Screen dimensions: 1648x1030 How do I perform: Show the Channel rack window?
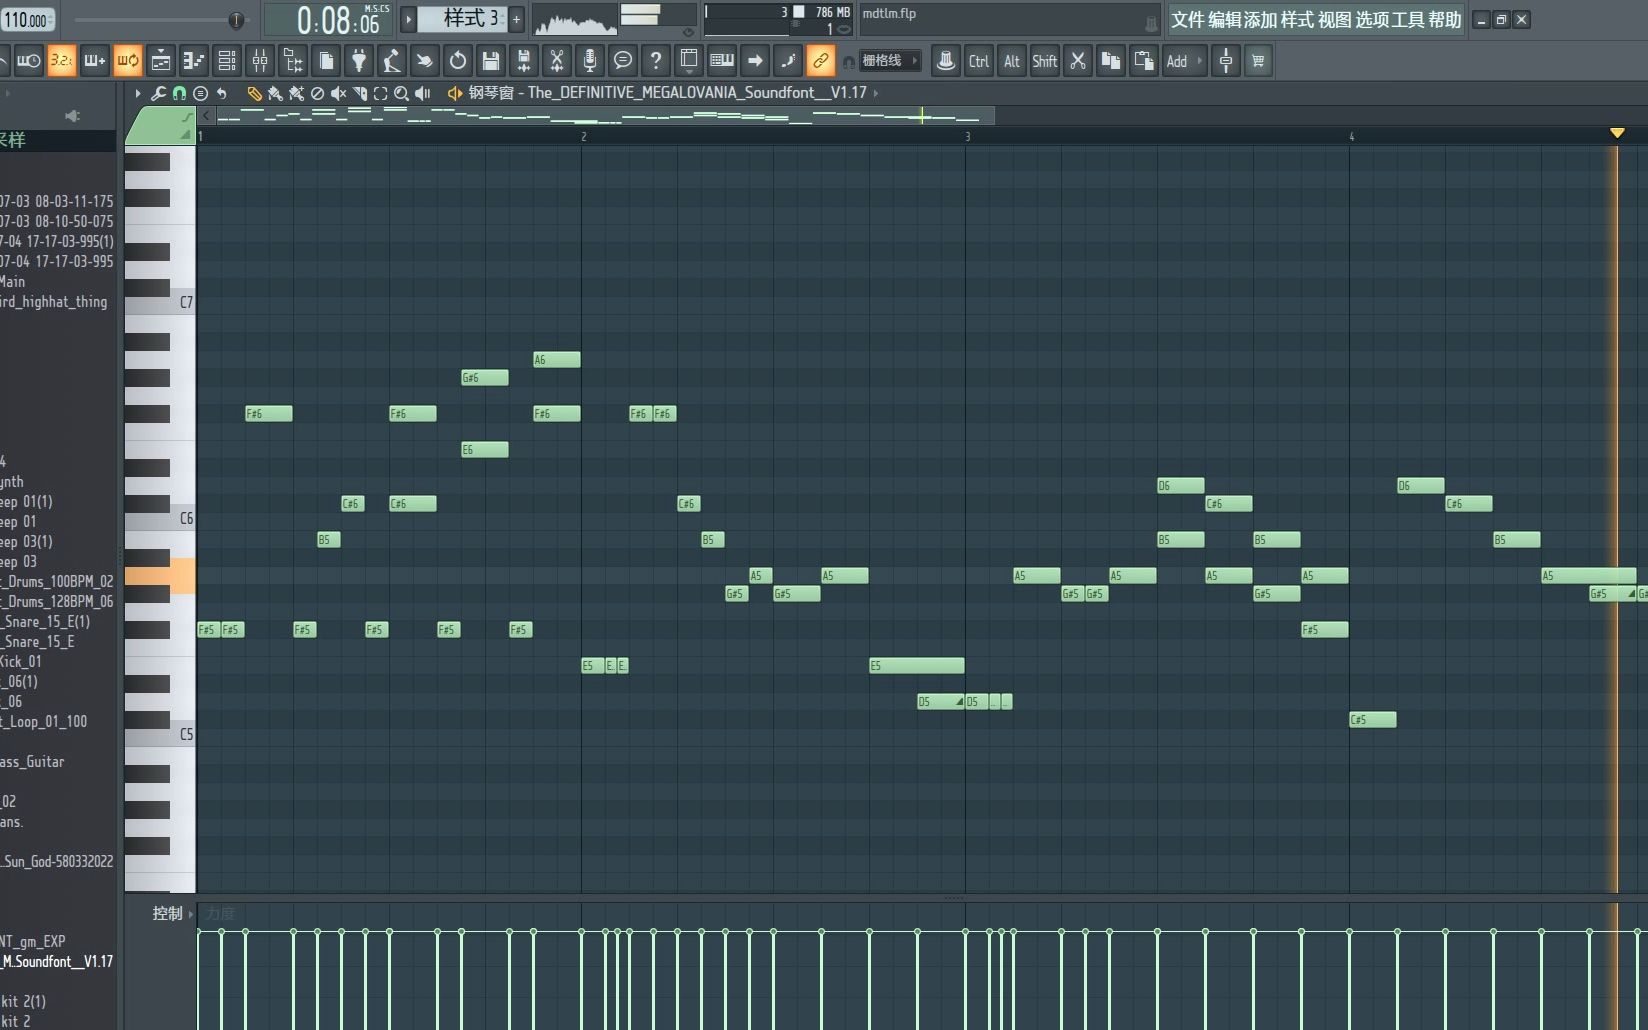227,61
